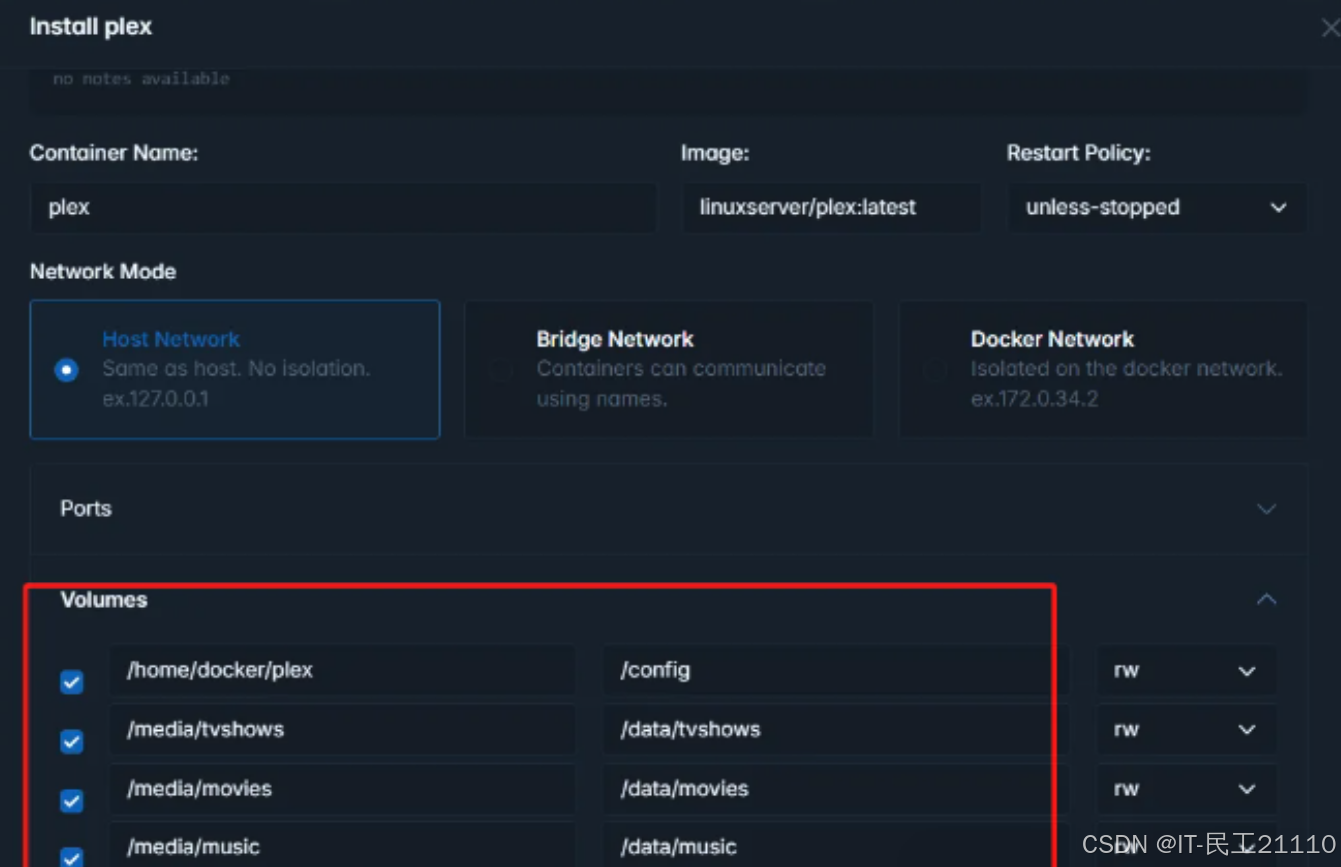Screen dimensions: 1341x867
Task: Open the Restart Policy dropdown
Action: point(1157,208)
